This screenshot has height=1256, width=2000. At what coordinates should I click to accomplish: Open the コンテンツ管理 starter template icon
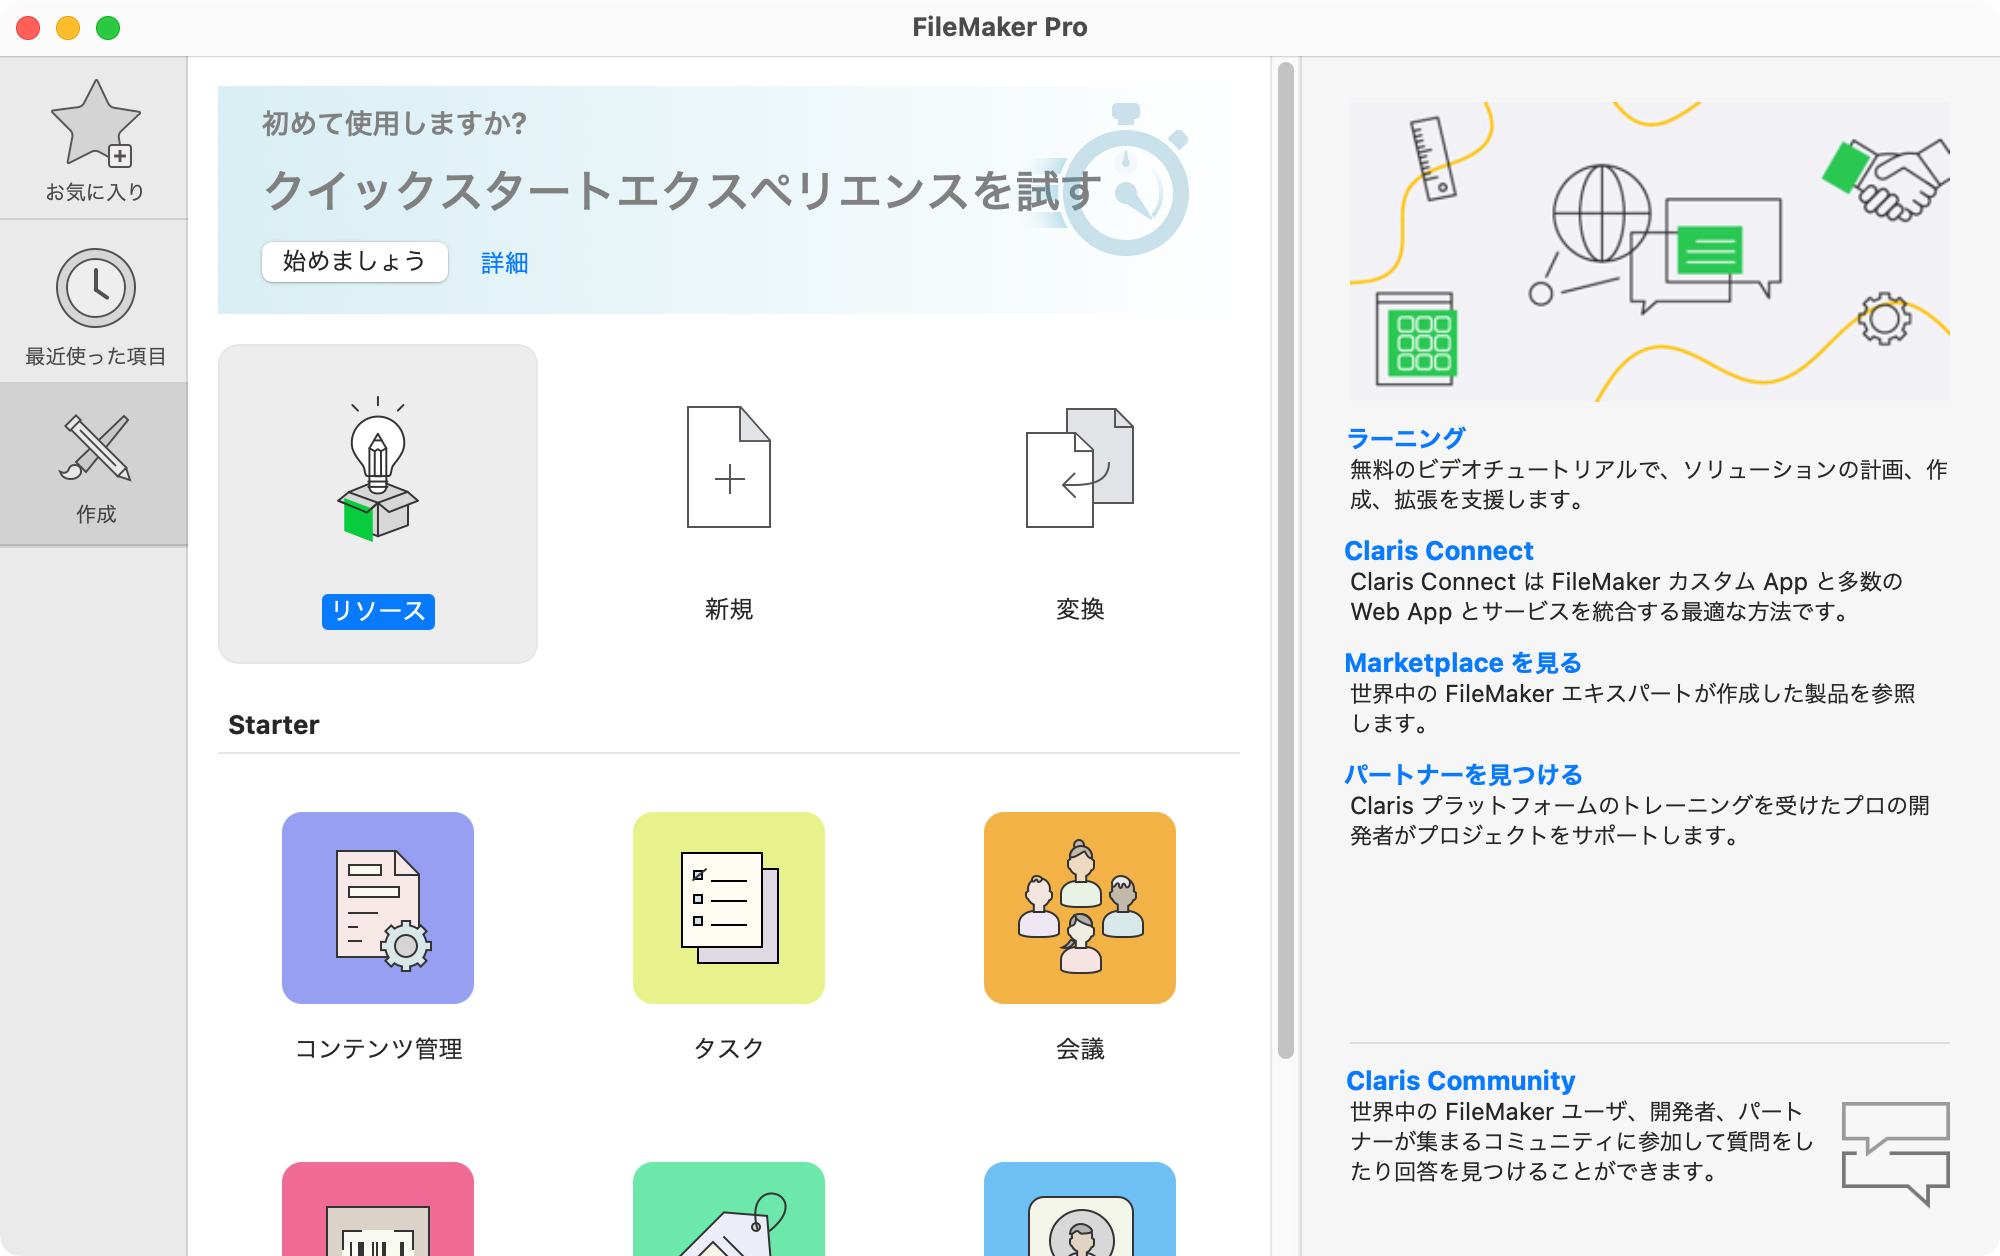pos(378,908)
